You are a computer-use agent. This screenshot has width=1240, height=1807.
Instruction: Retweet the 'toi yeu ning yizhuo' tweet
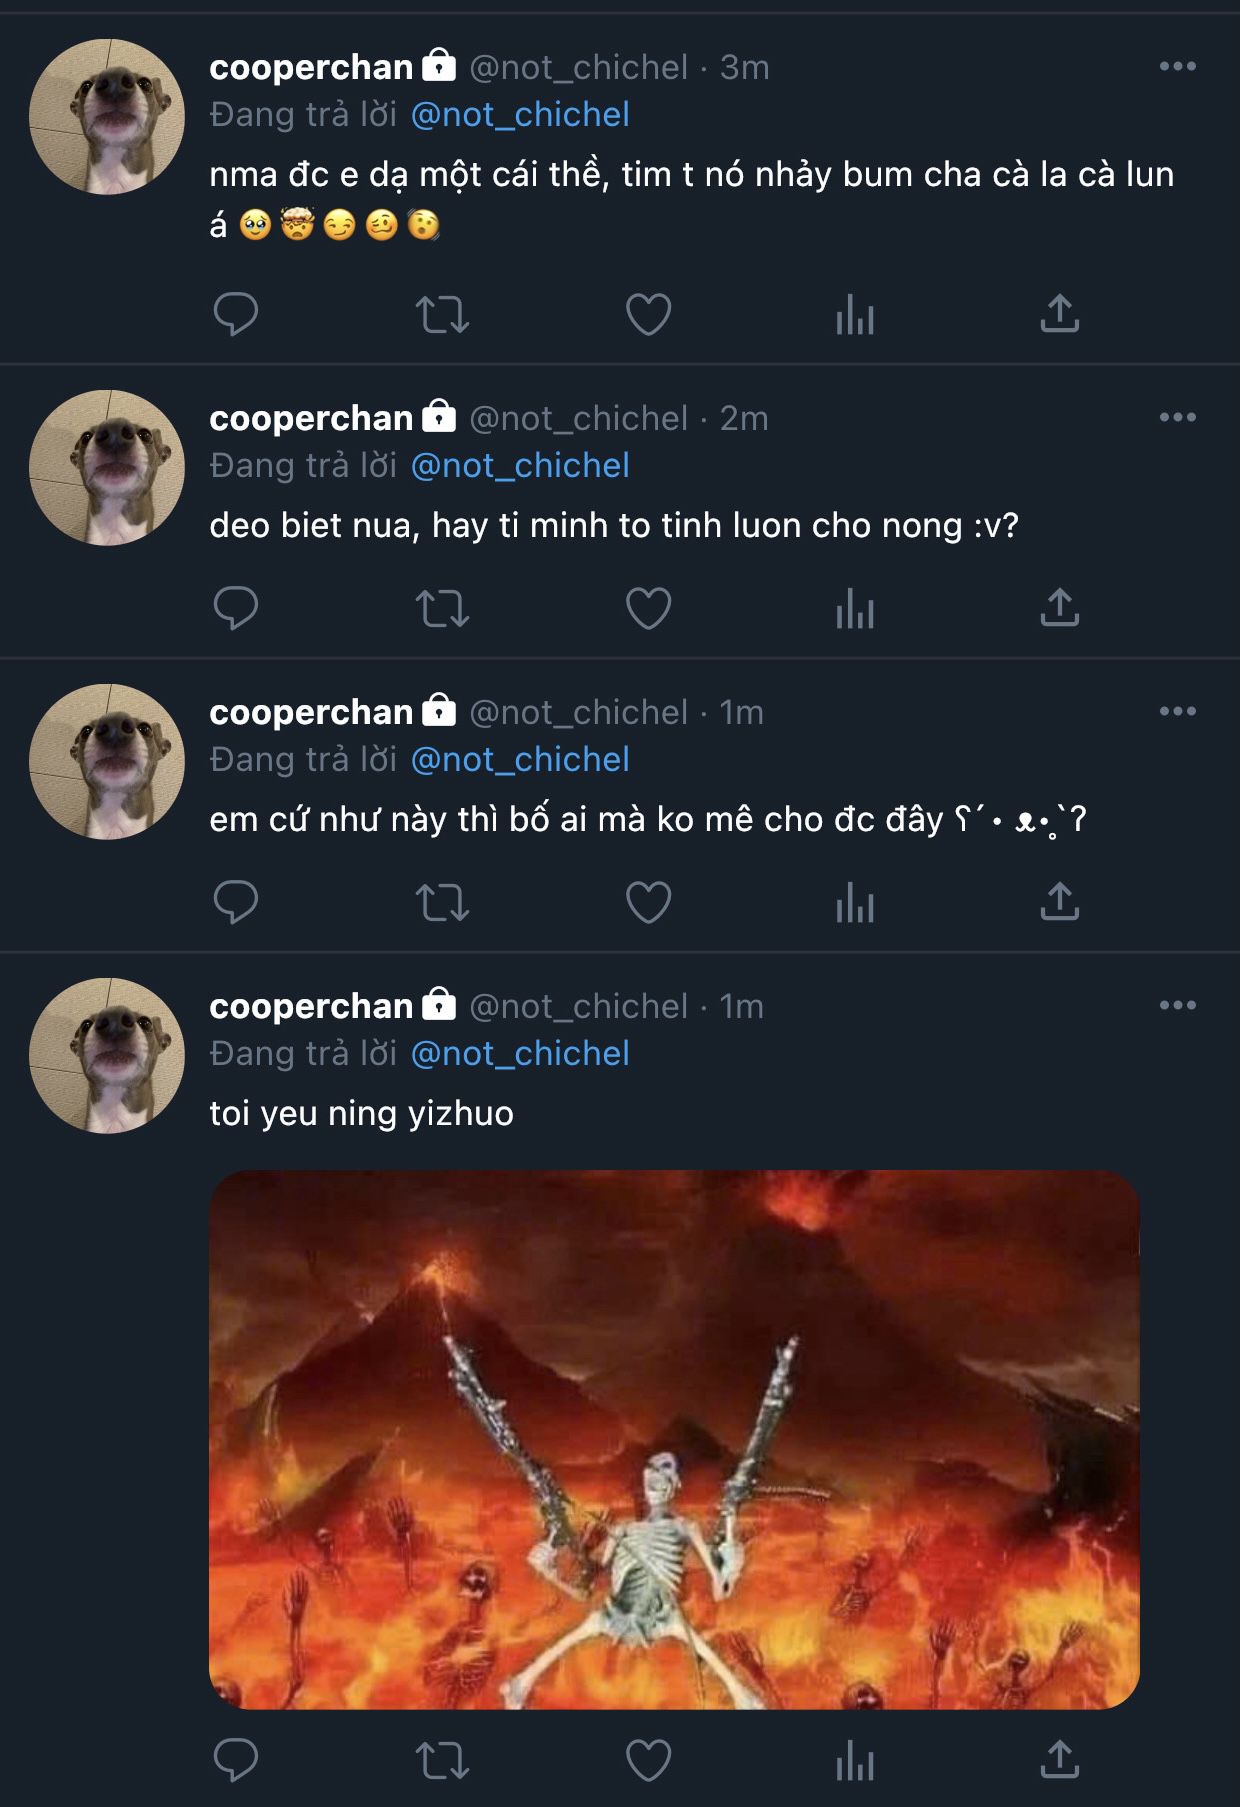(x=442, y=1760)
